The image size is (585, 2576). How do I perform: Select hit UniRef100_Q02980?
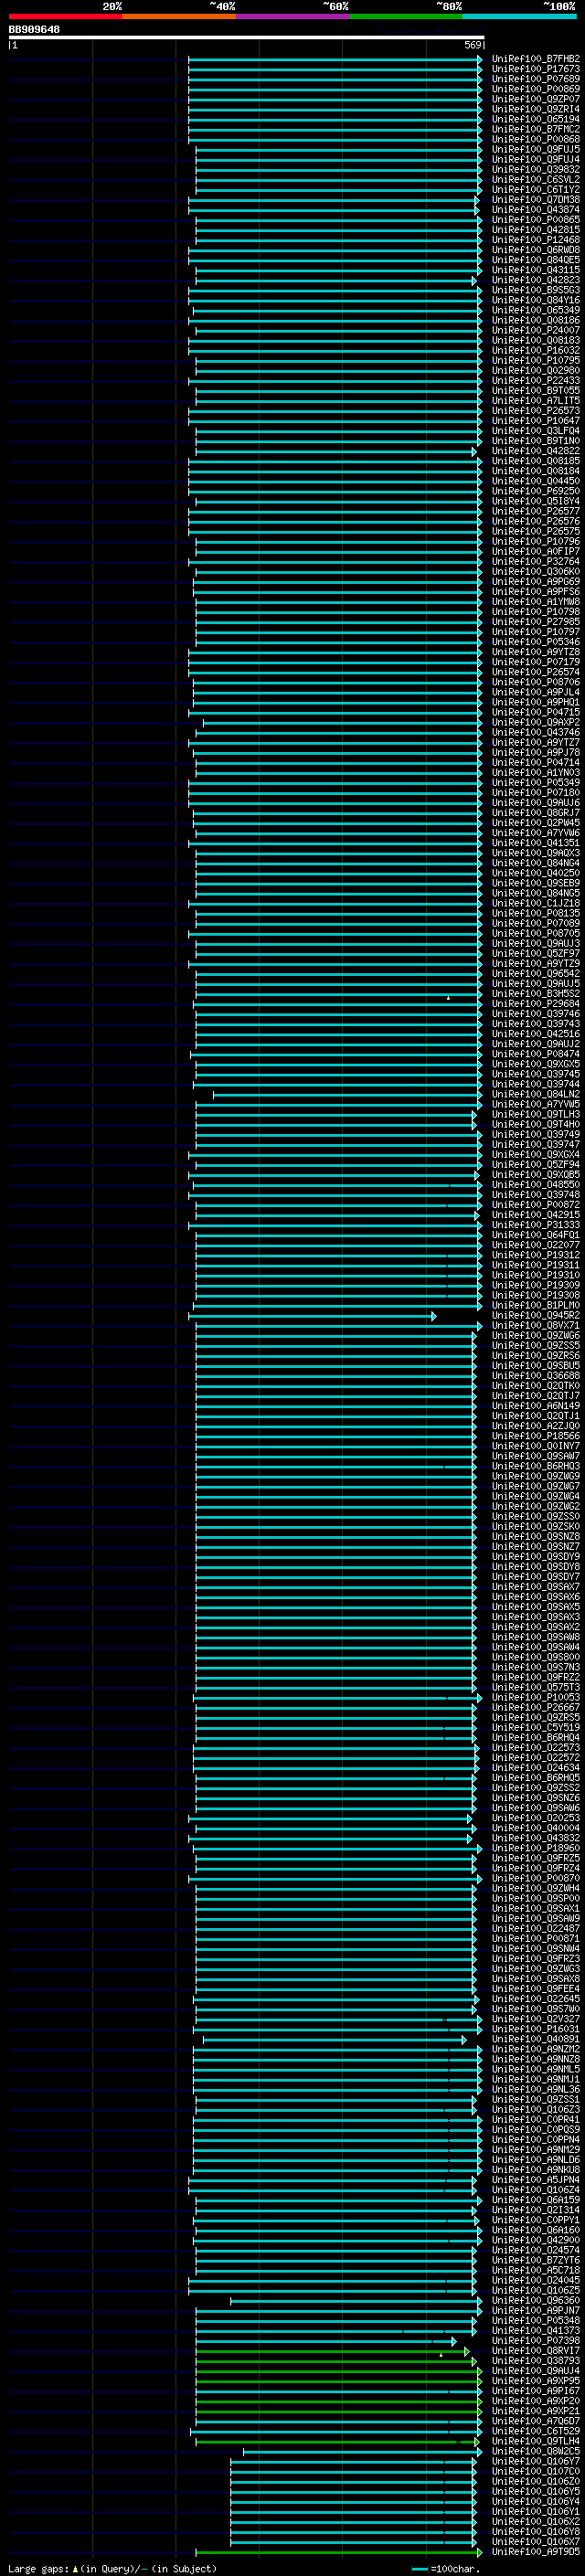pyautogui.click(x=536, y=371)
